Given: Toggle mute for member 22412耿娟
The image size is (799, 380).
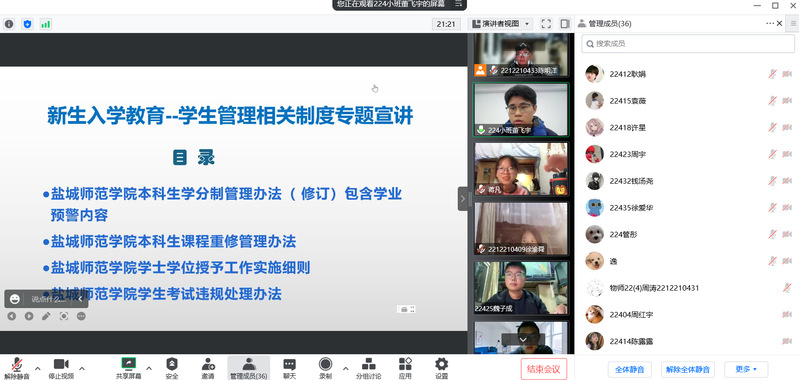Looking at the screenshot, I should coord(773,74).
